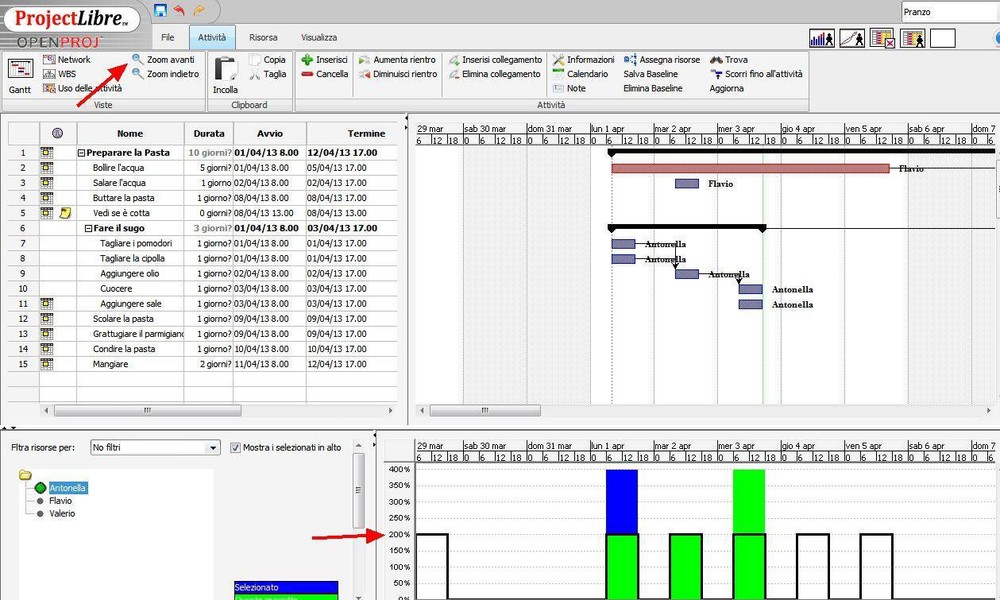Screen dimensions: 1000x600
Task: Select the WBS view icon
Action: pos(62,73)
